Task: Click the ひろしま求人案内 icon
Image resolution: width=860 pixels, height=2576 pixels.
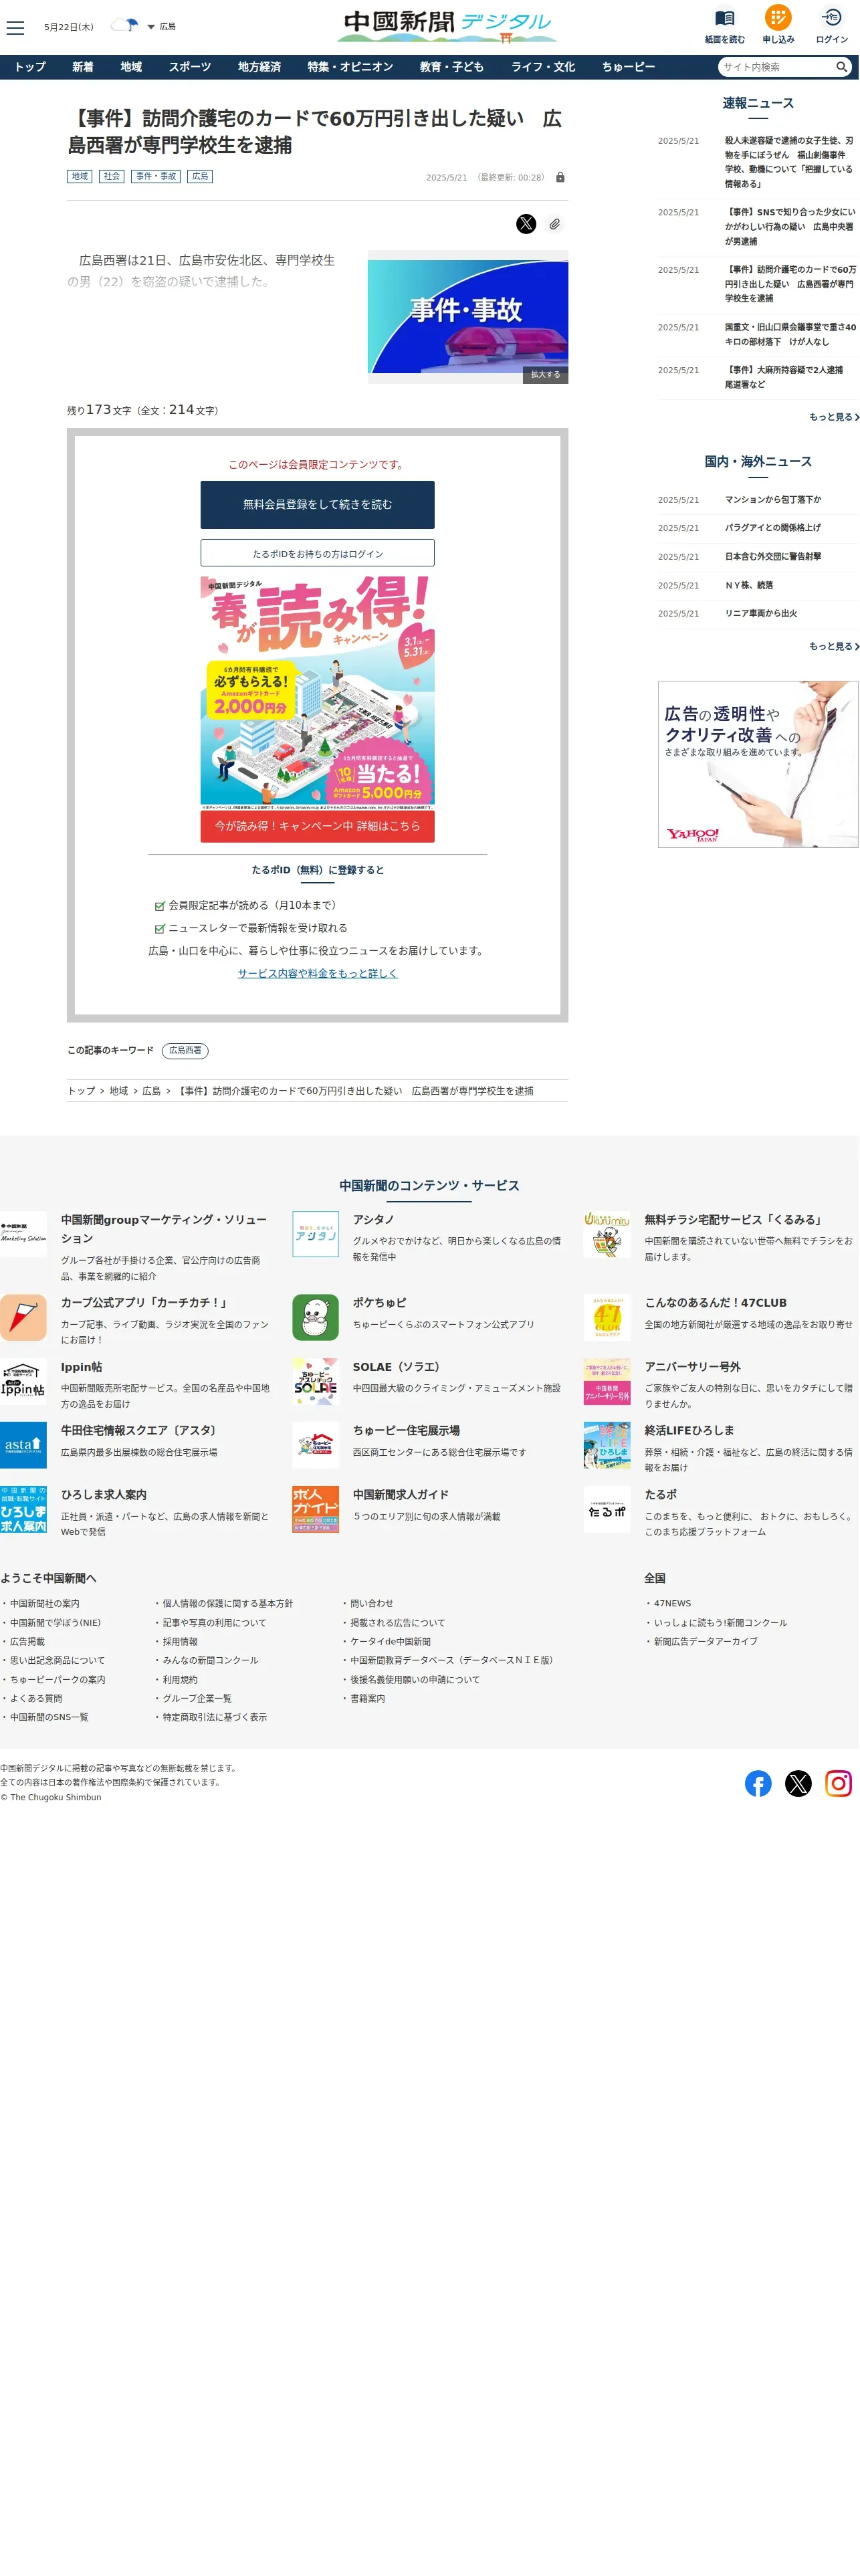Action: coord(23,1510)
